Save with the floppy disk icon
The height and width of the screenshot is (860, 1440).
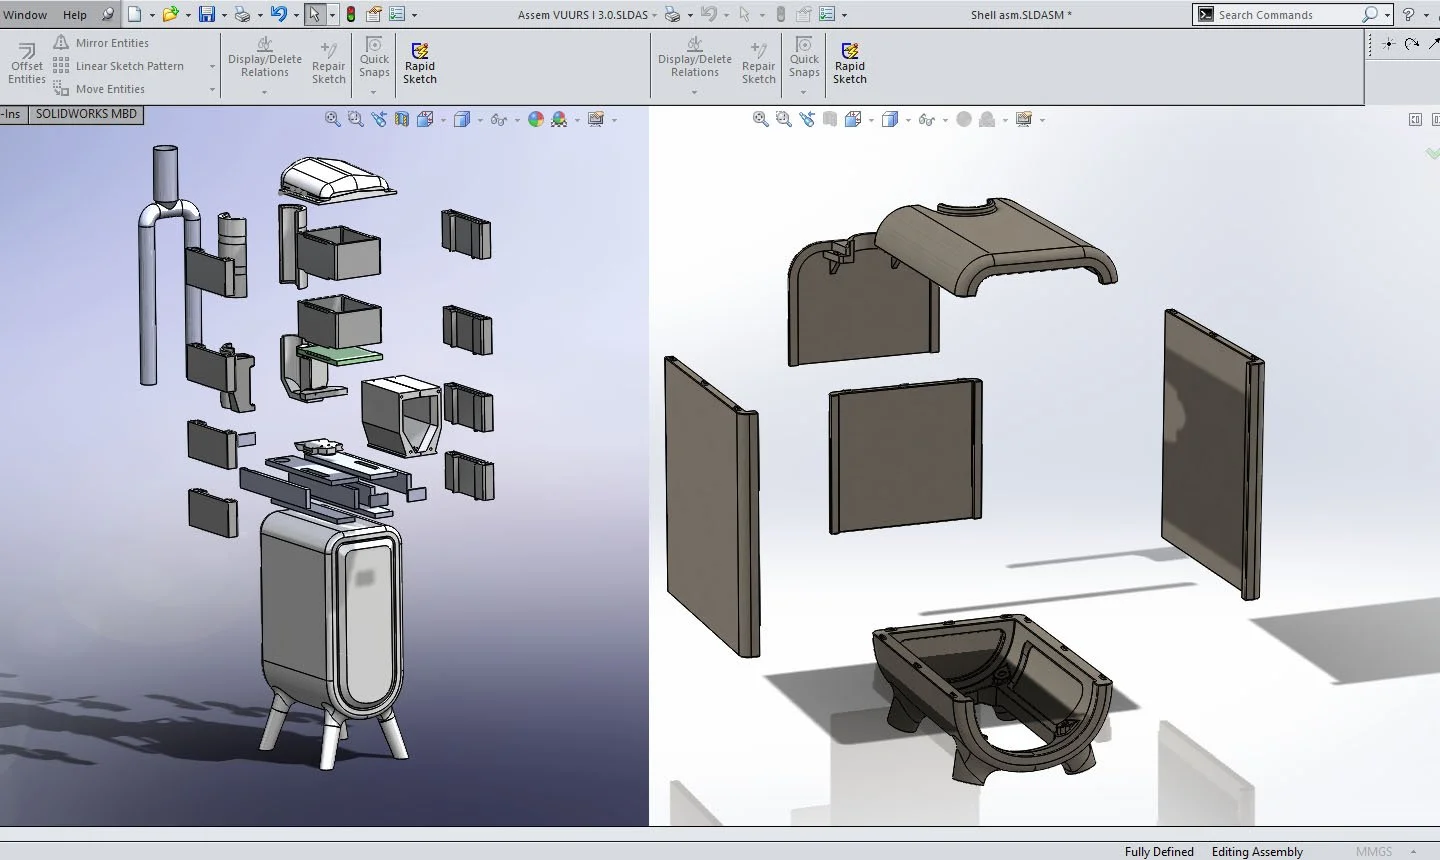tap(207, 14)
